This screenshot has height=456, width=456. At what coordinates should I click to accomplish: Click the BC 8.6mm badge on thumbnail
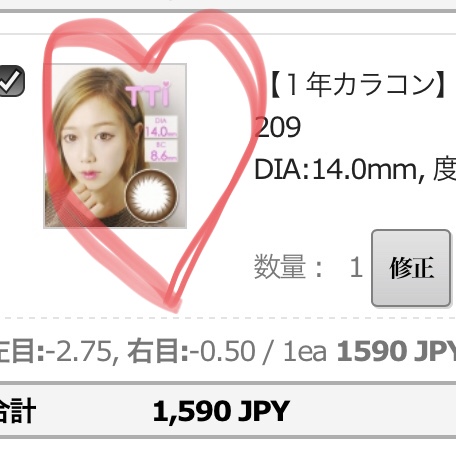point(161,151)
